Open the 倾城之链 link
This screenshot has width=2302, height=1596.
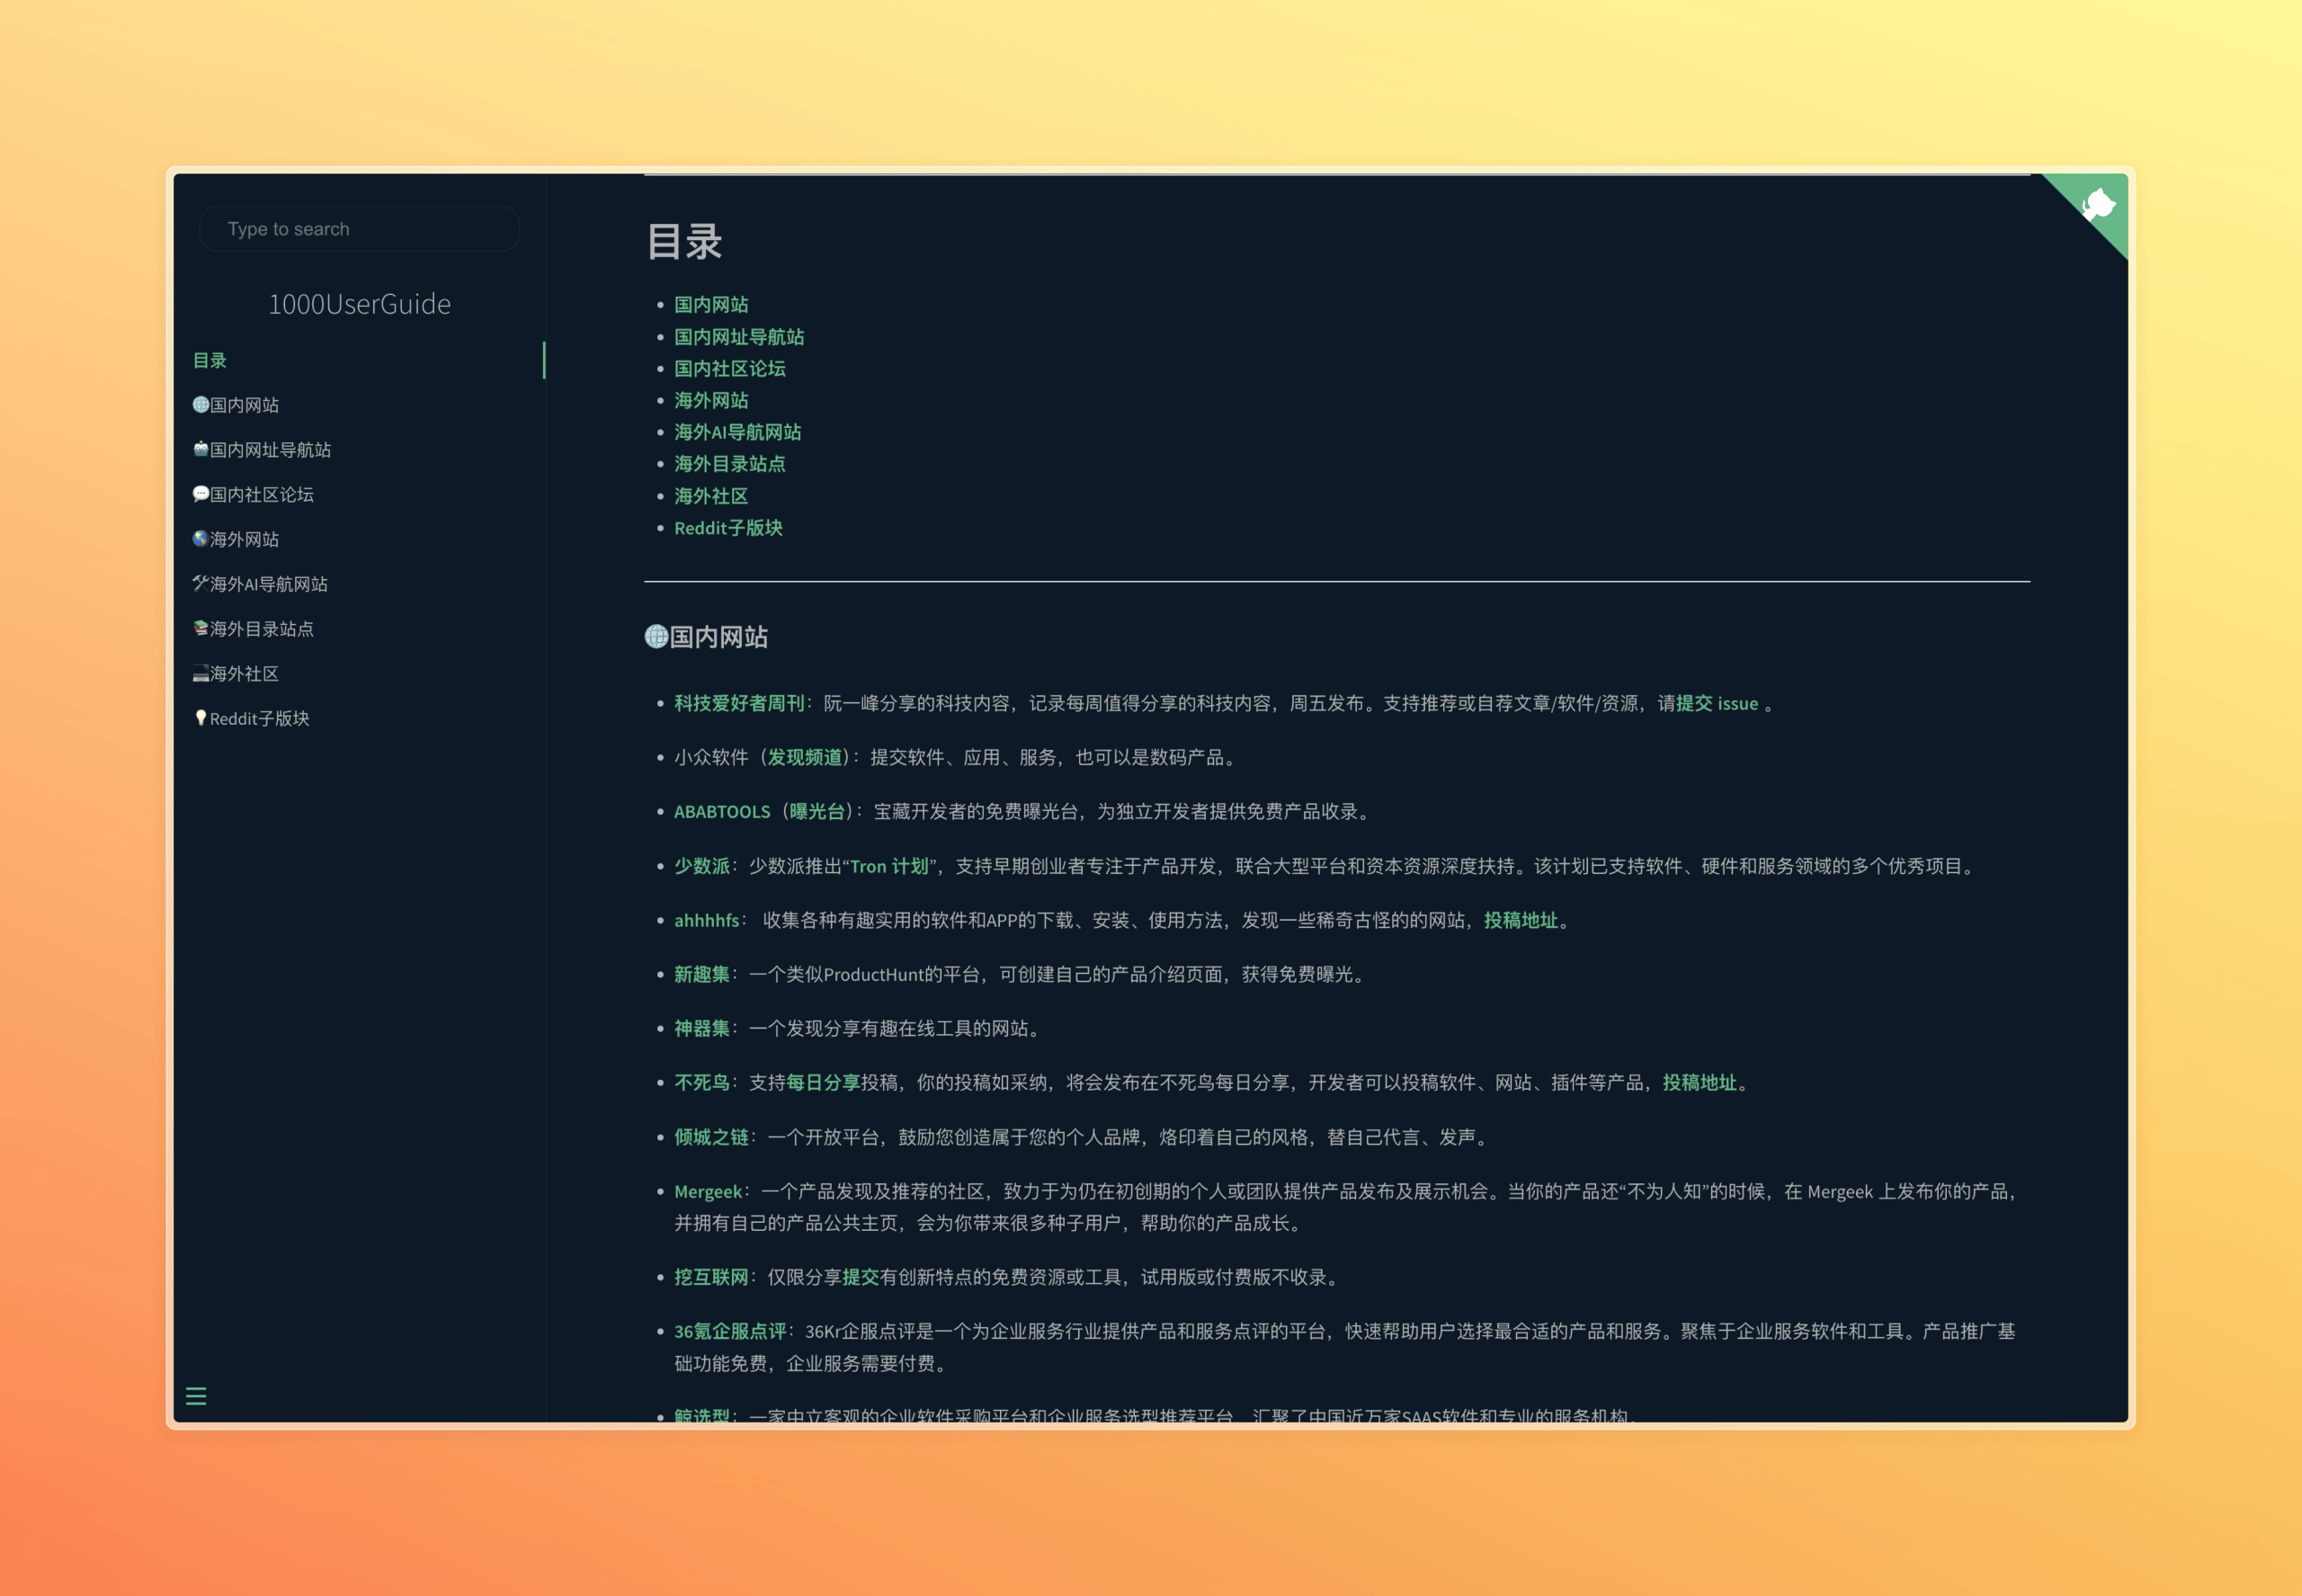coord(711,1137)
